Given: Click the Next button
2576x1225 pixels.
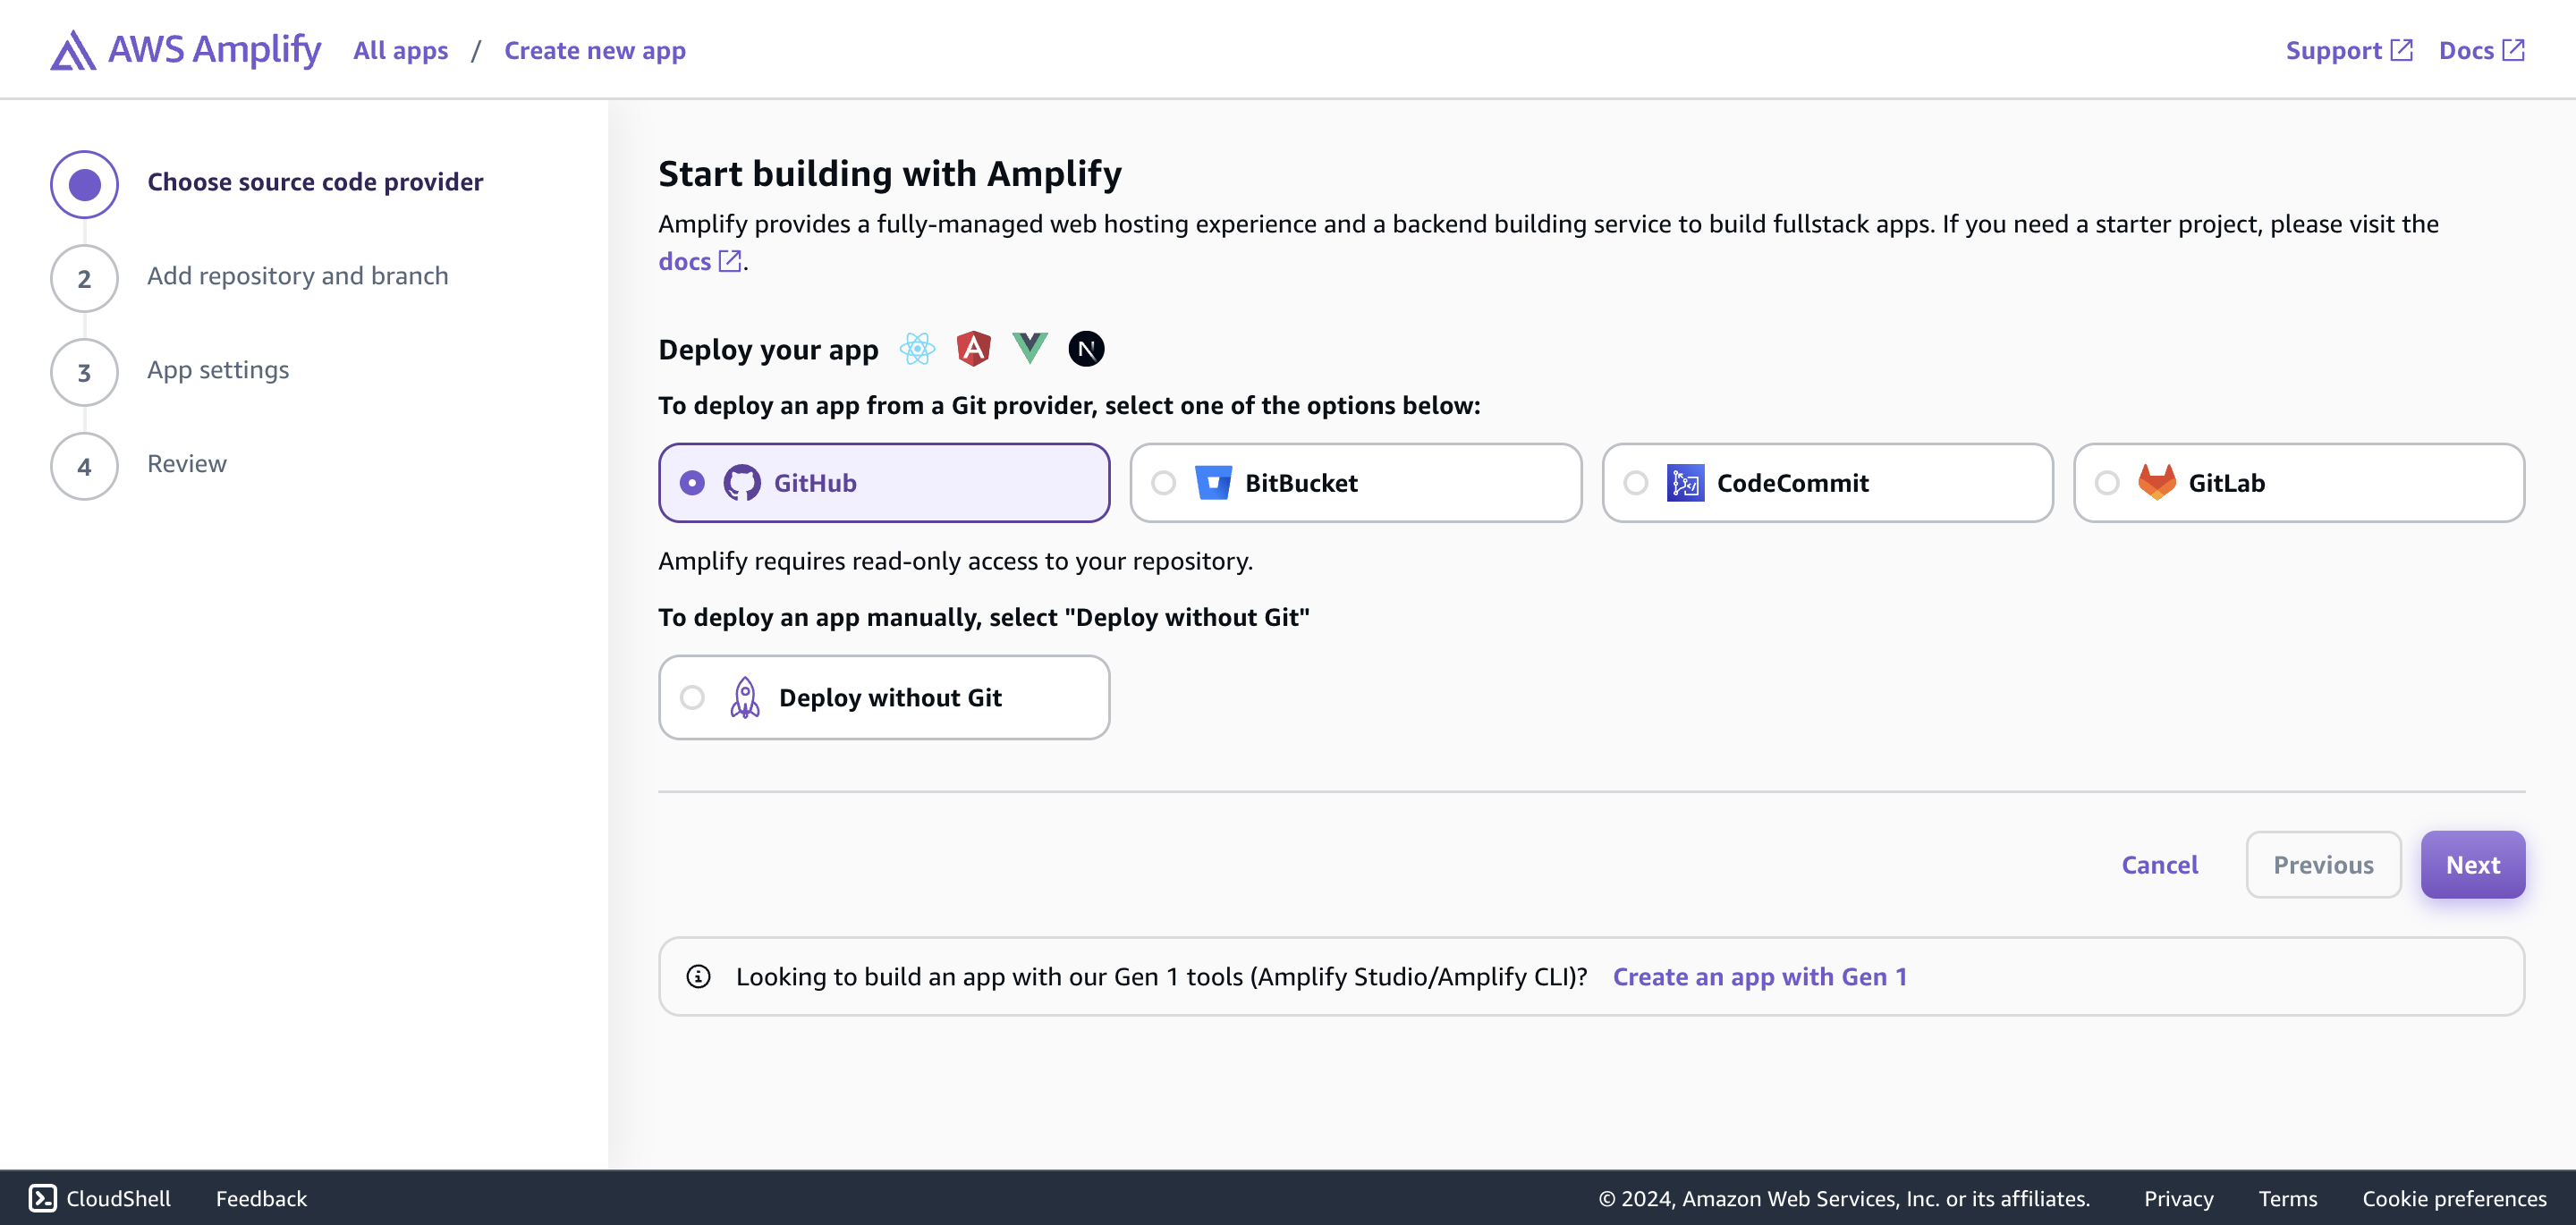Looking at the screenshot, I should tap(2473, 865).
